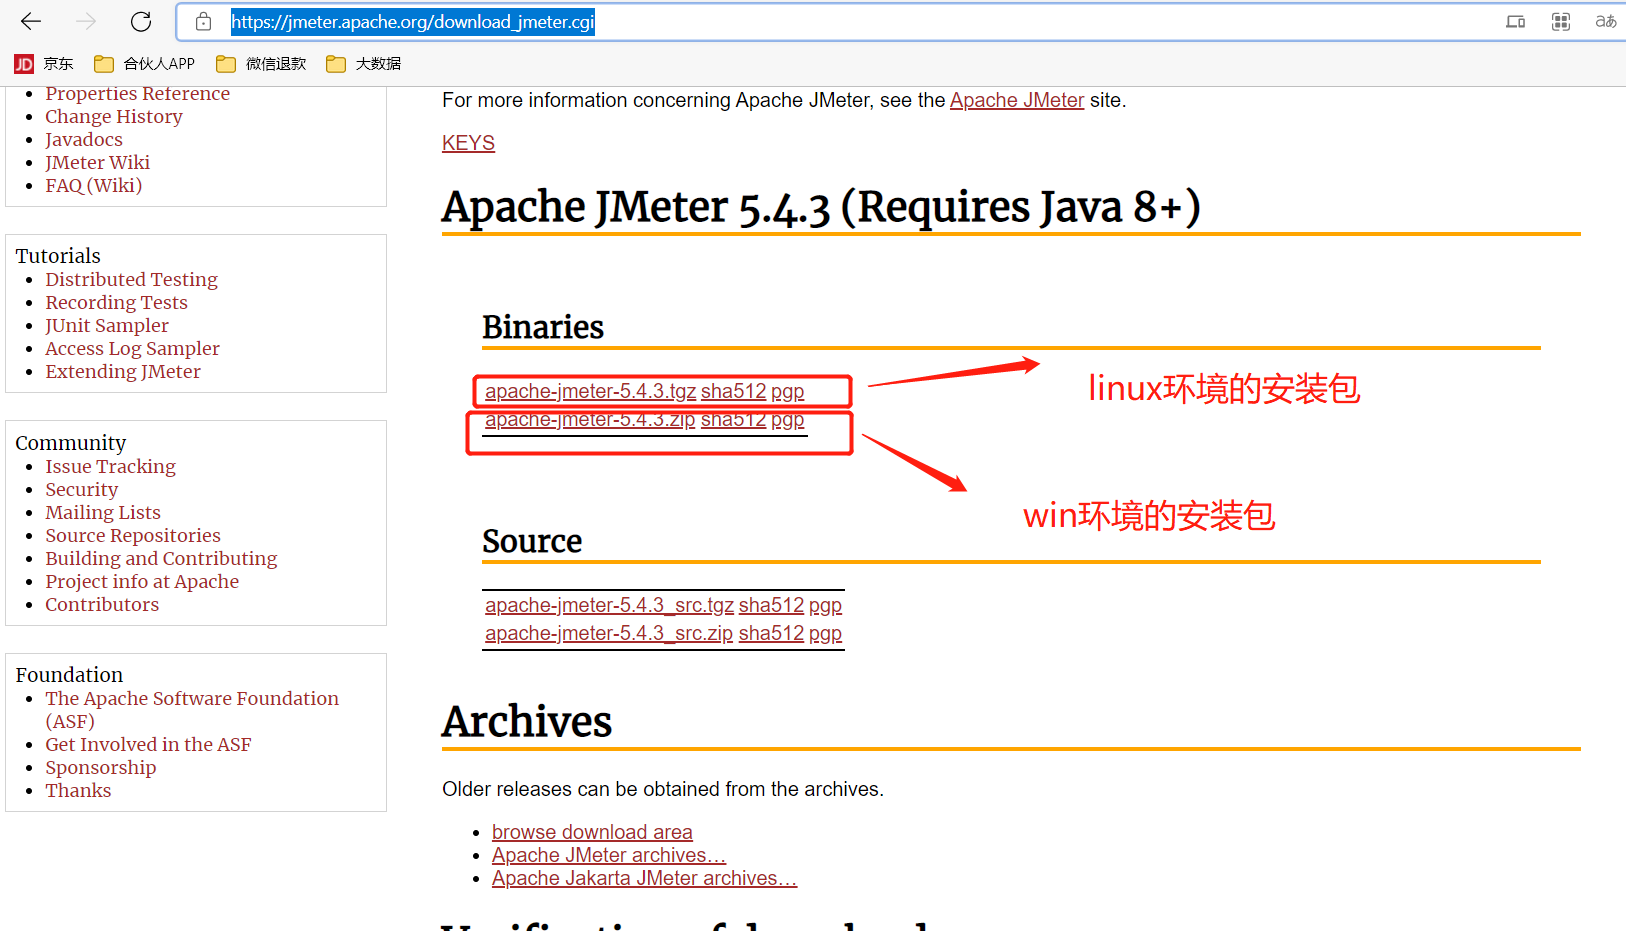Click the browser back arrow
This screenshot has height=931, width=1626.
pos(31,21)
